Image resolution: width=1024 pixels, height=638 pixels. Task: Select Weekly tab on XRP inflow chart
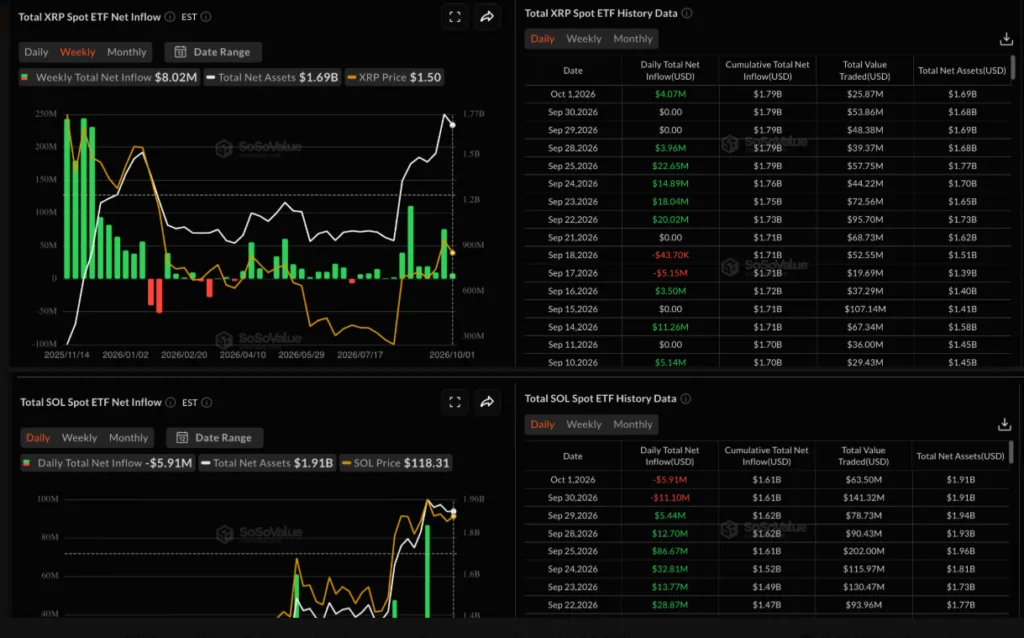point(78,52)
